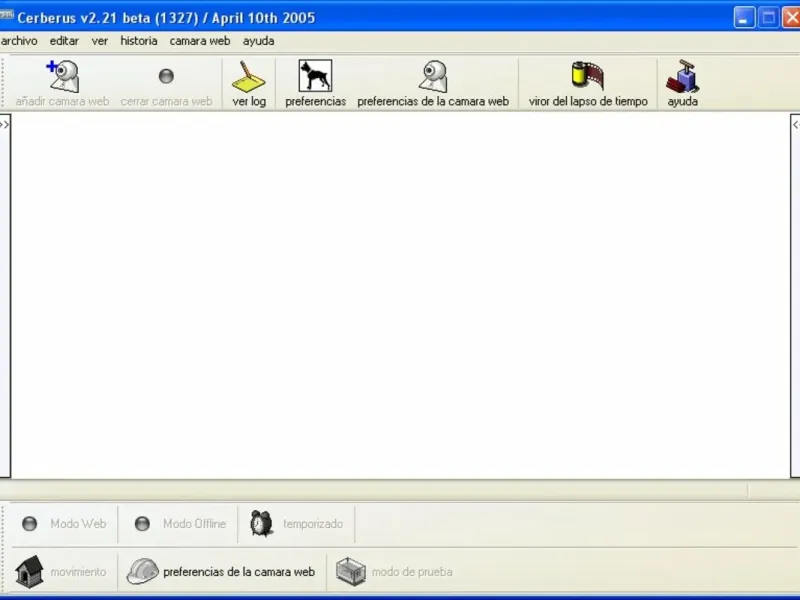Image resolution: width=800 pixels, height=600 pixels.
Task: Click the ayuda toolbar icon
Action: [x=683, y=76]
